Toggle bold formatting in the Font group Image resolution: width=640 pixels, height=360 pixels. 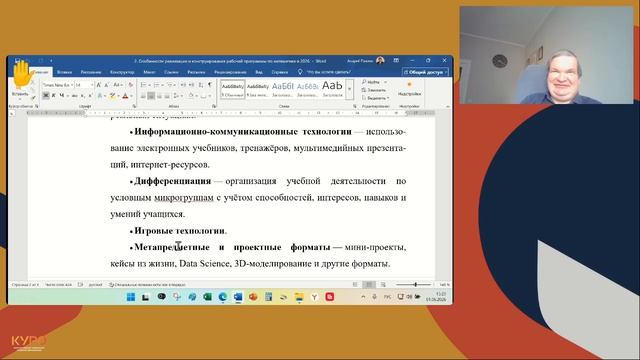(x=46, y=96)
